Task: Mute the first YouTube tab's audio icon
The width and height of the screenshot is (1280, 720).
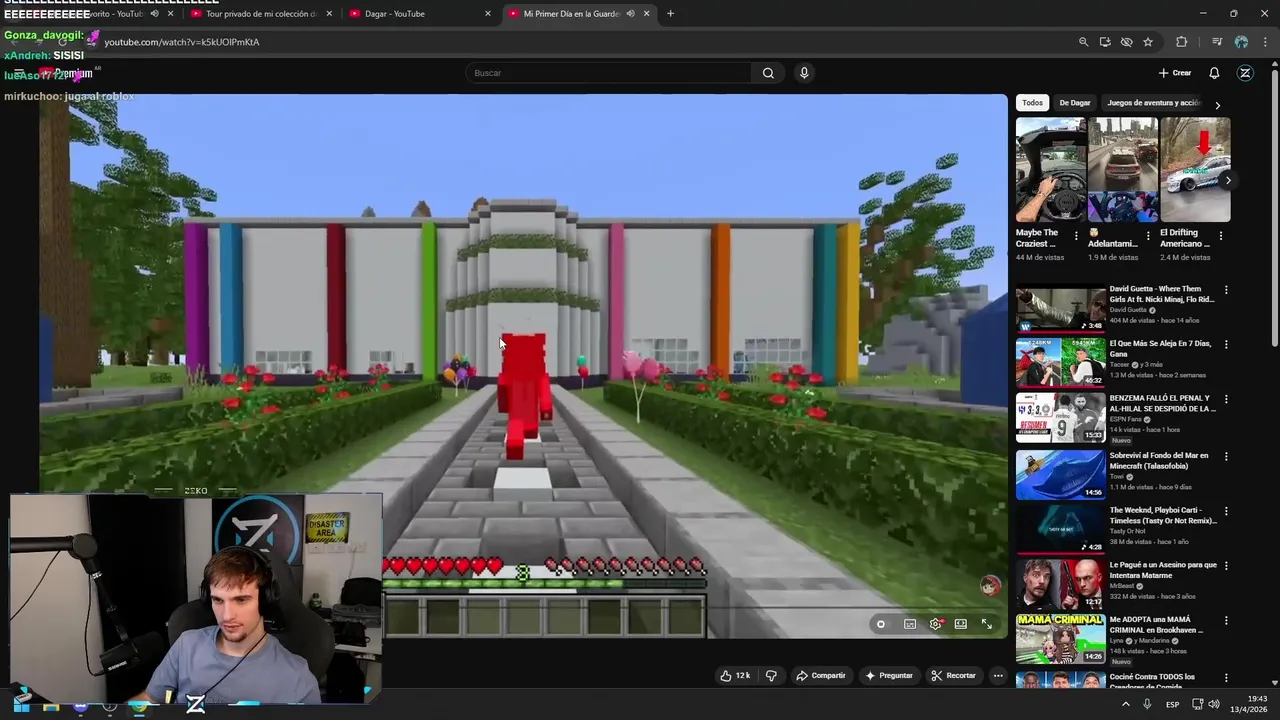Action: [154, 14]
